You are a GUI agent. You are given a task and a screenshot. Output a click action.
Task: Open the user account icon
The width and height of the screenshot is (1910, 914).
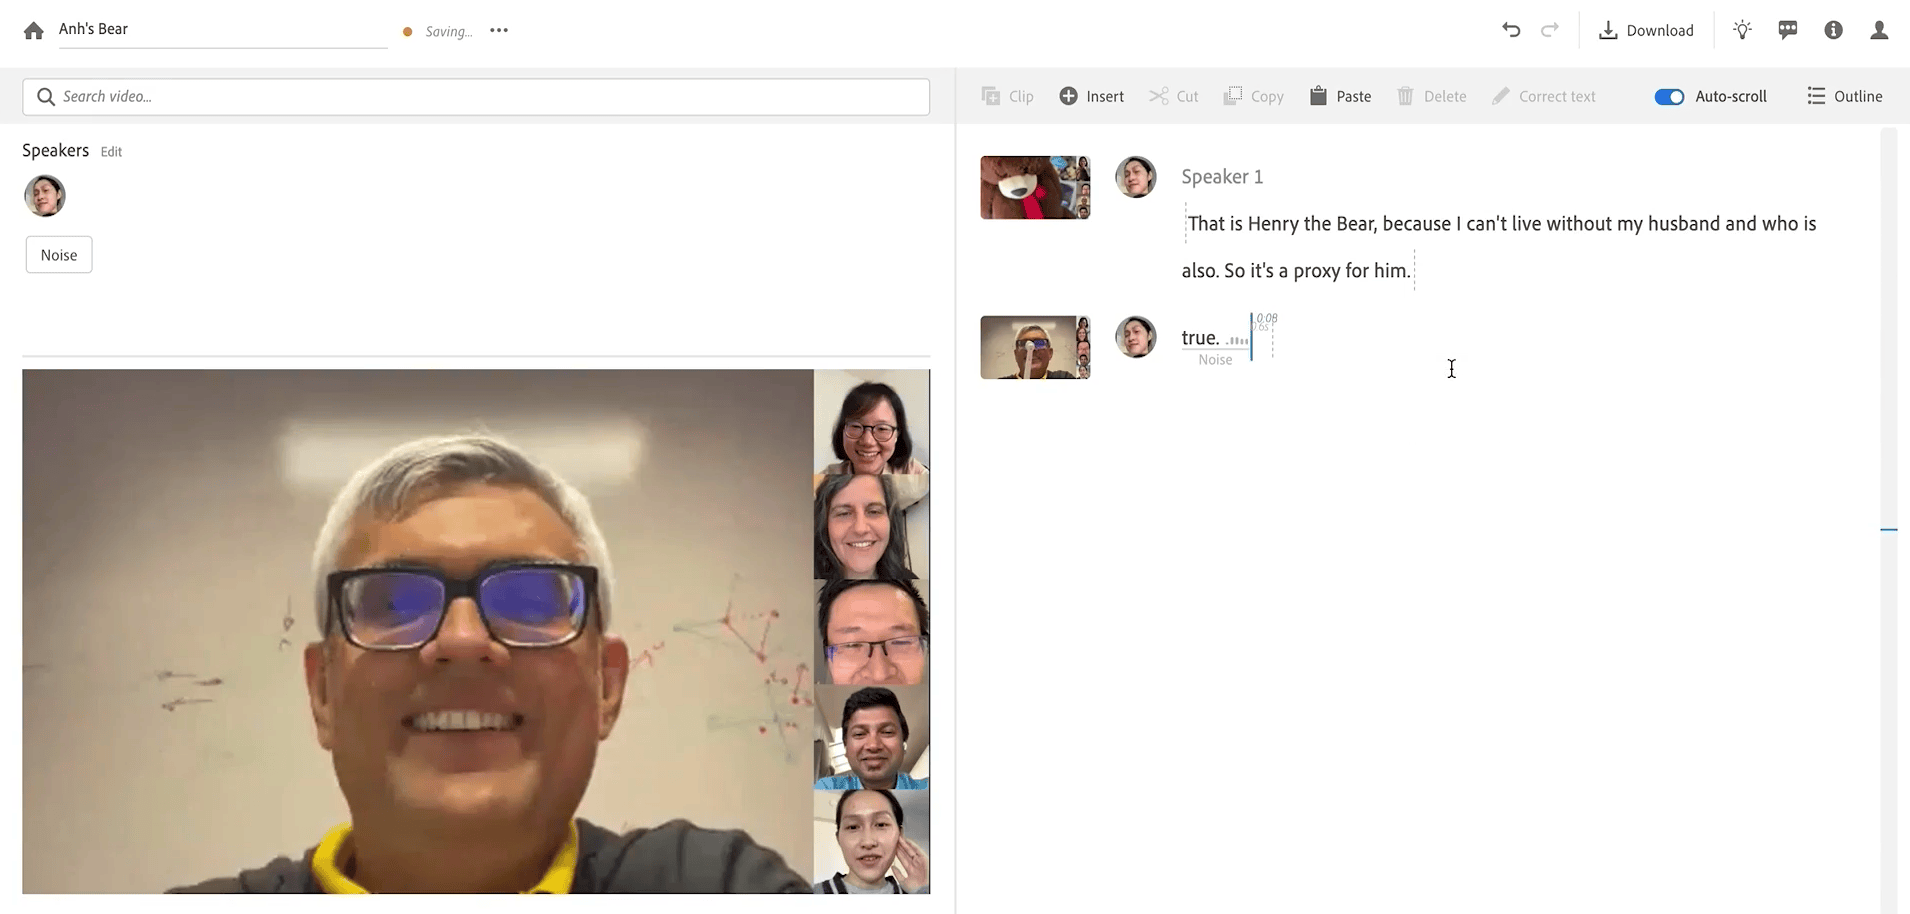1879,30
